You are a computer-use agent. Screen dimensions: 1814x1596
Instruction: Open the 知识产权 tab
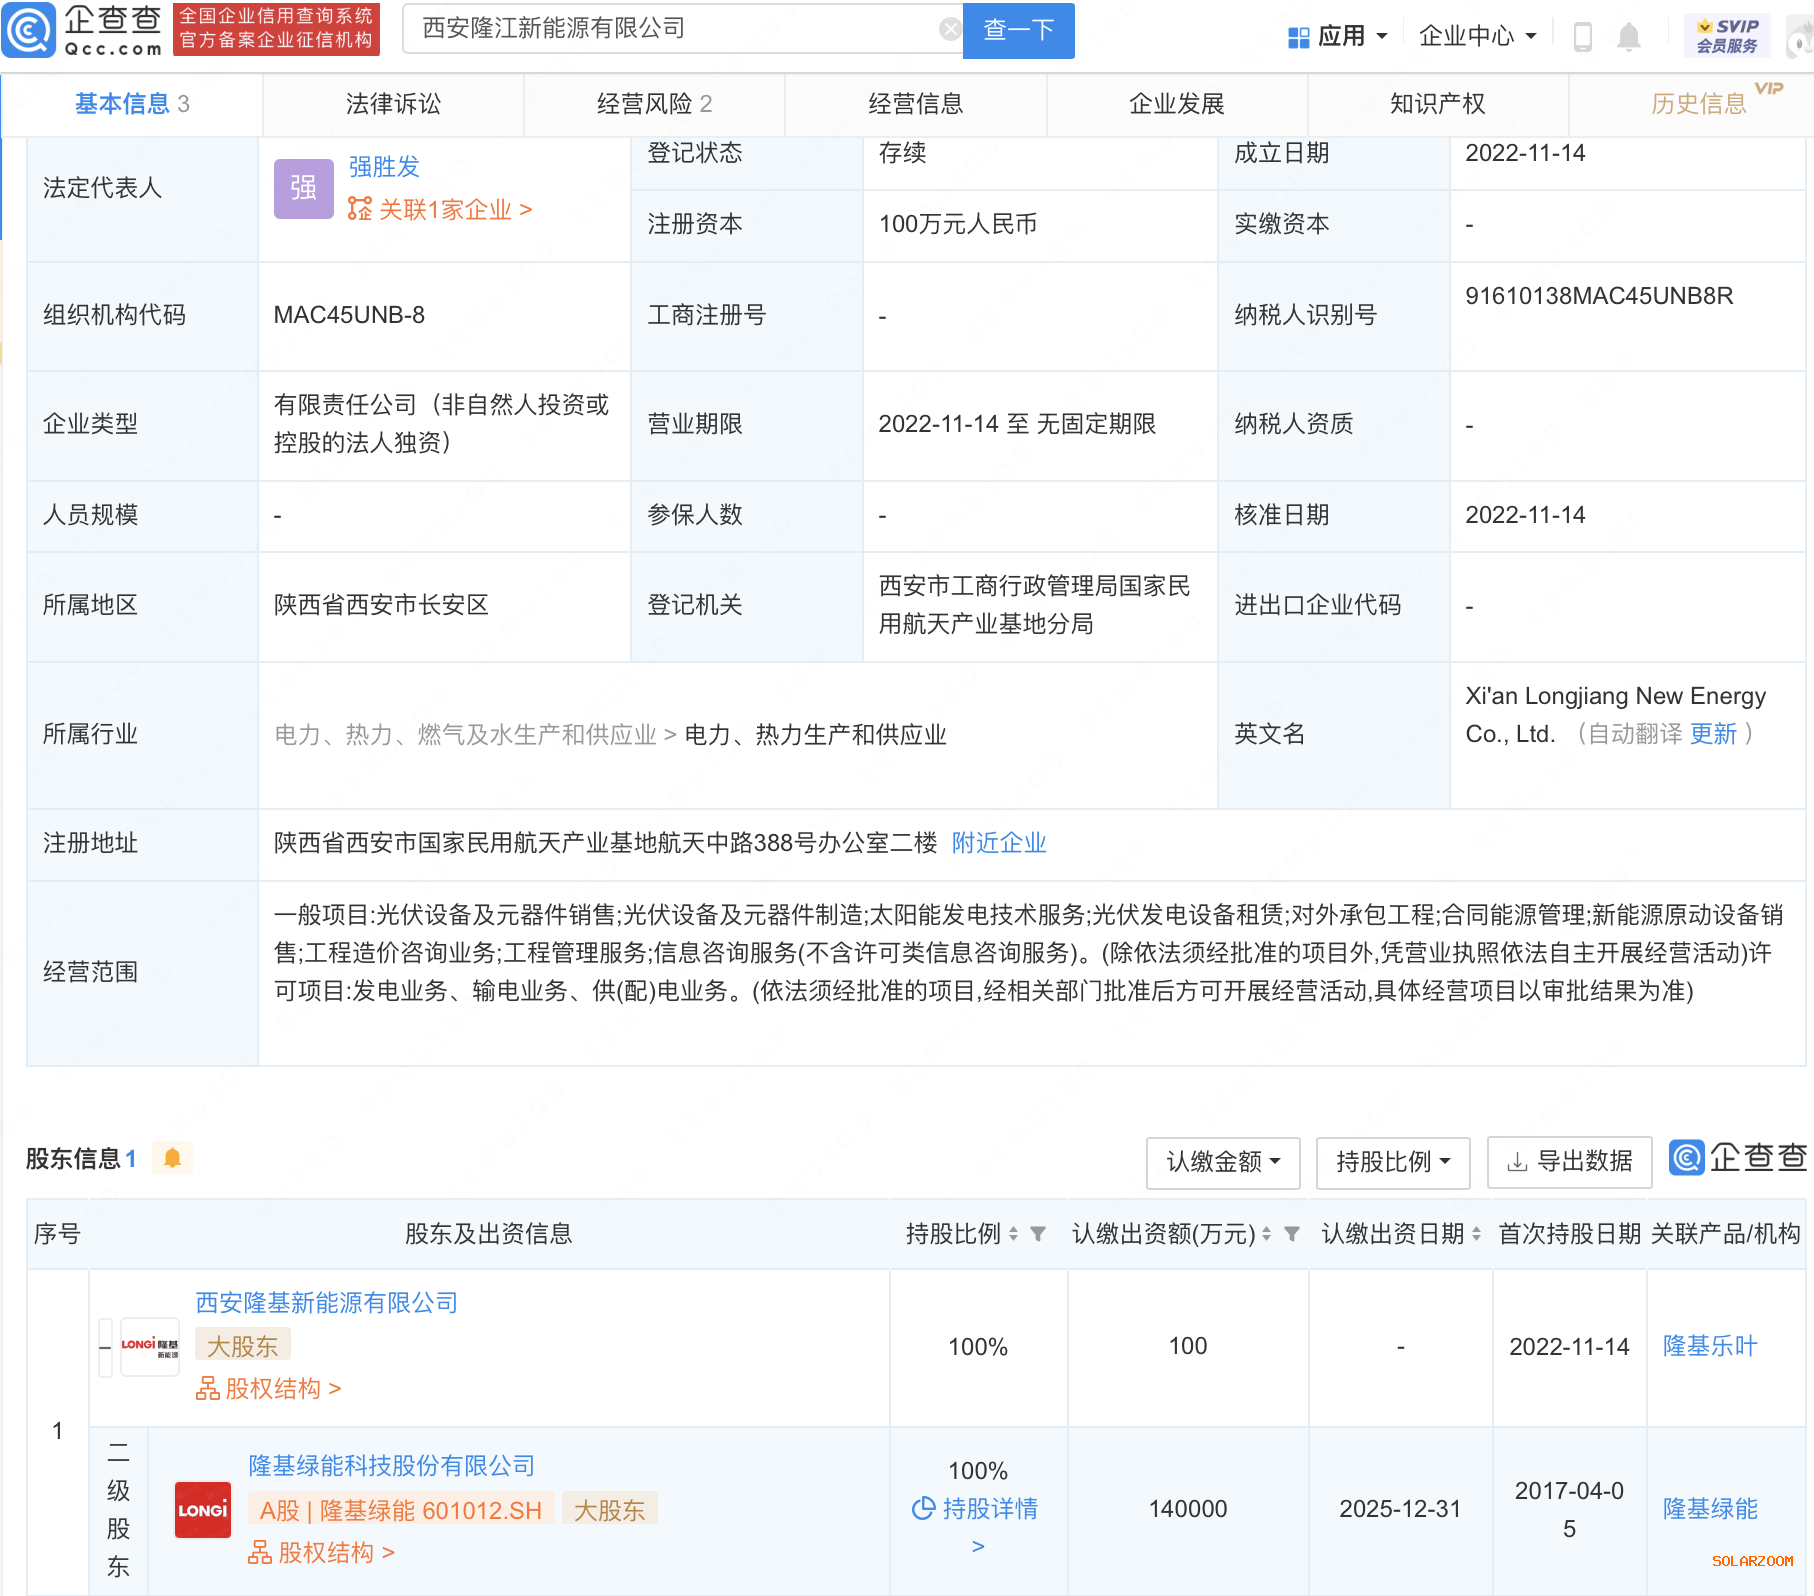tap(1437, 104)
